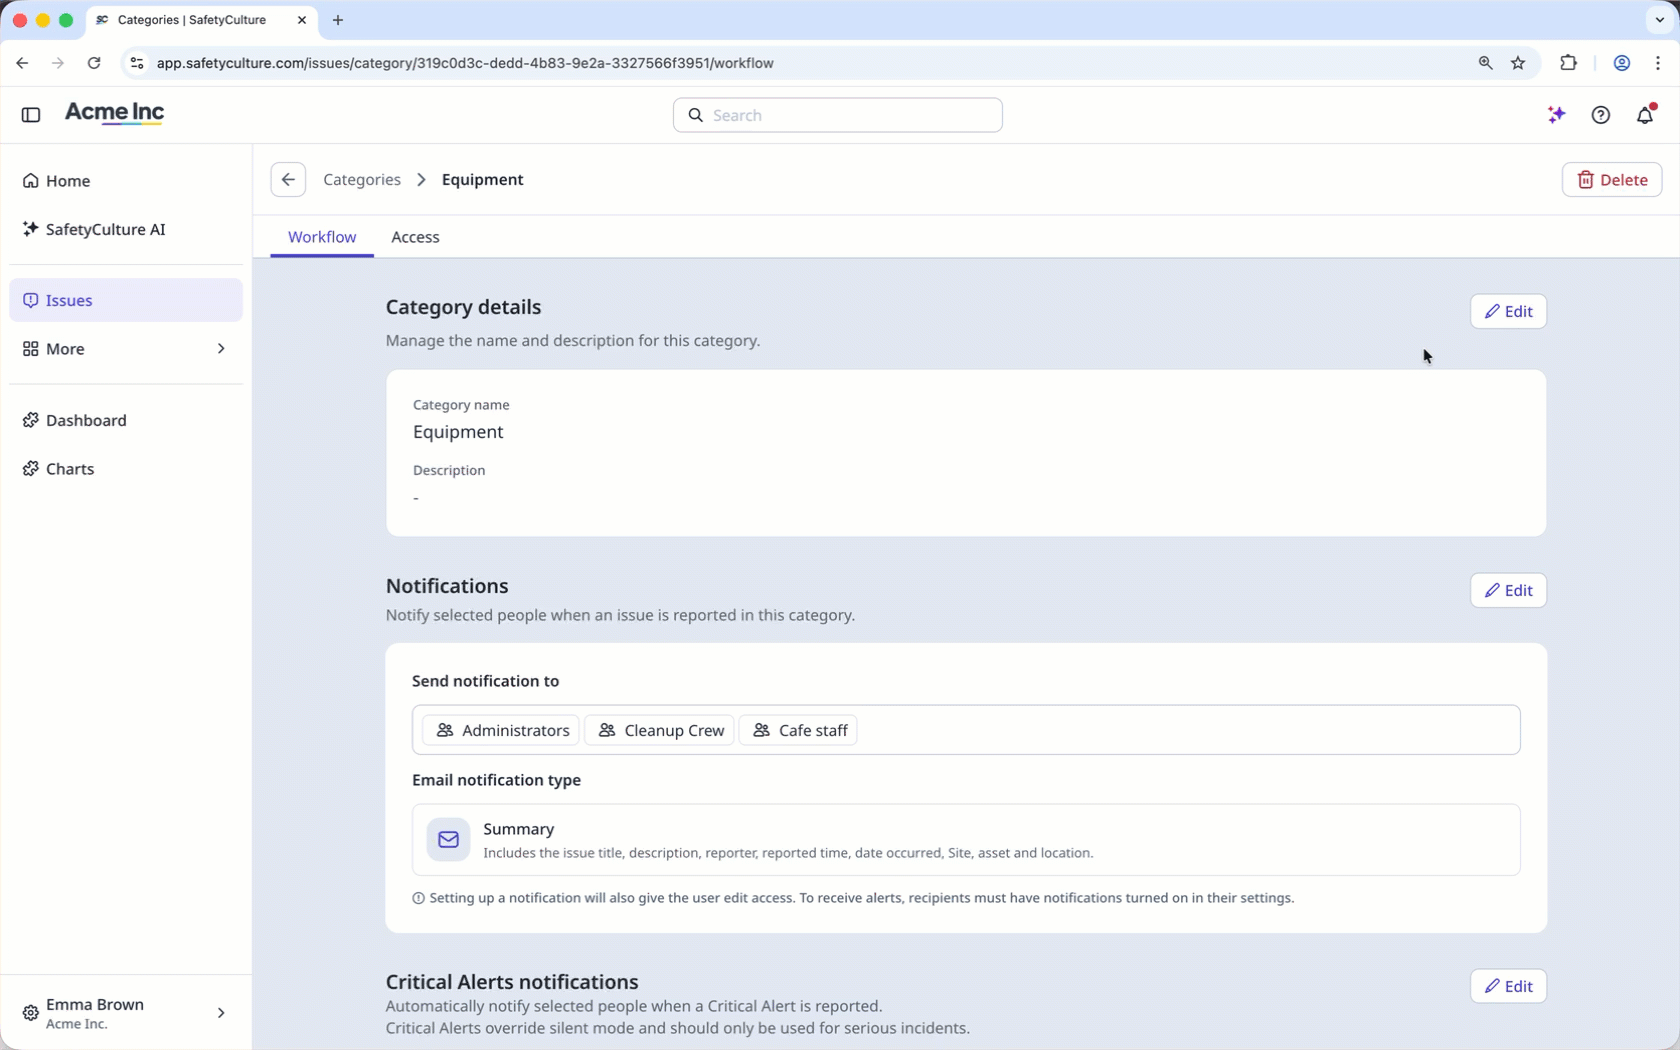
Task: Click the Acme Inc logo
Action: (114, 113)
